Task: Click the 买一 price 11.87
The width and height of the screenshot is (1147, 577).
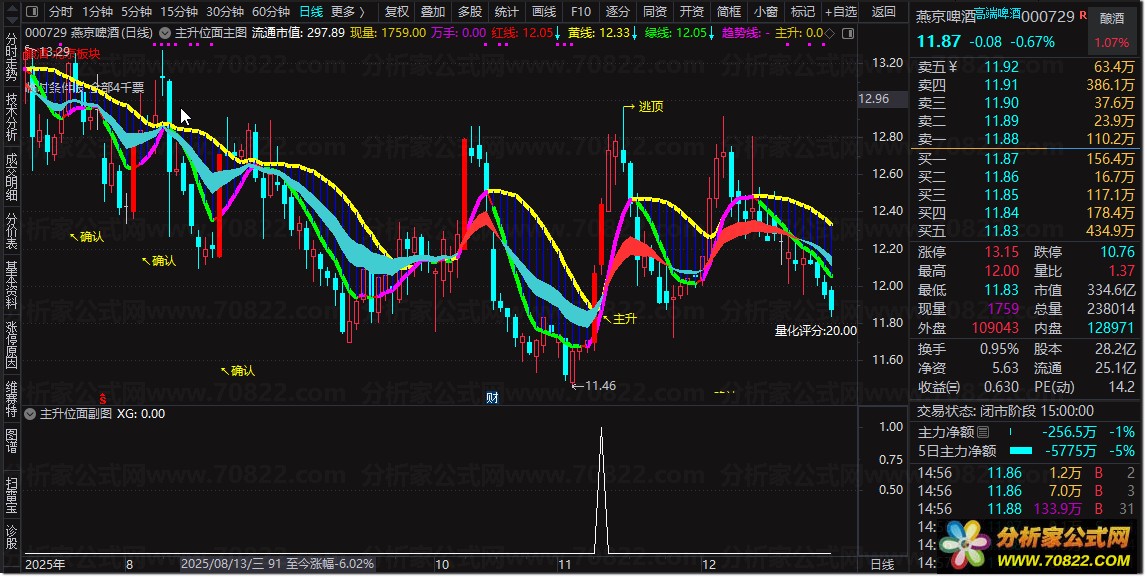Action: (1001, 159)
